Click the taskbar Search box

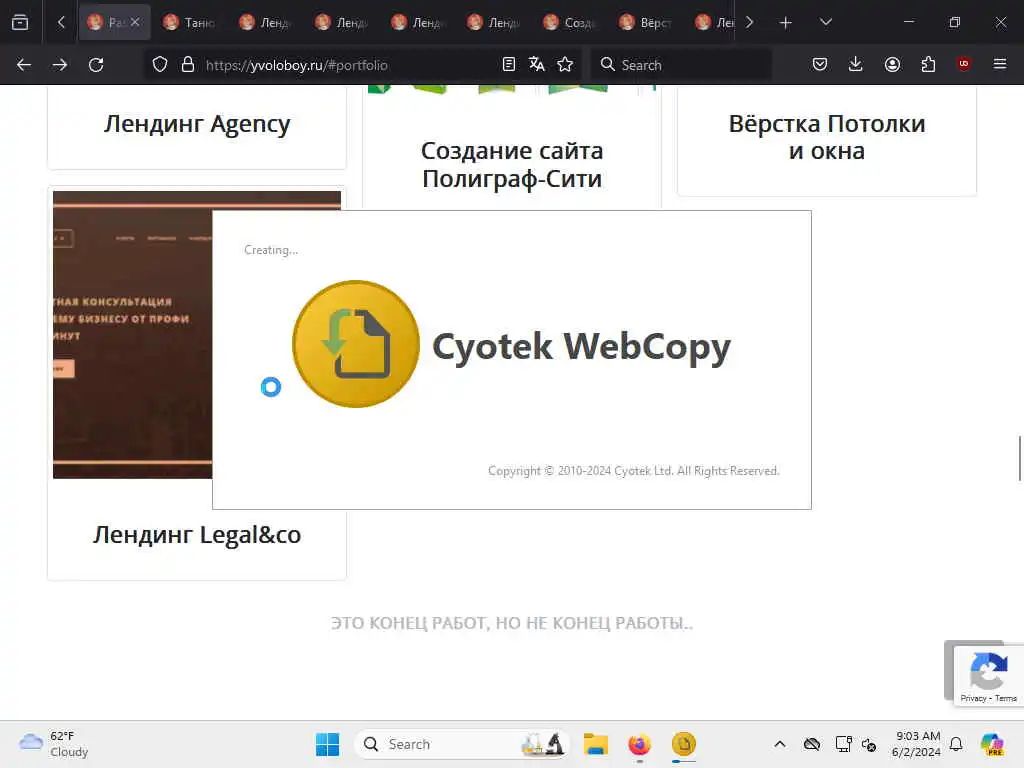[462, 744]
